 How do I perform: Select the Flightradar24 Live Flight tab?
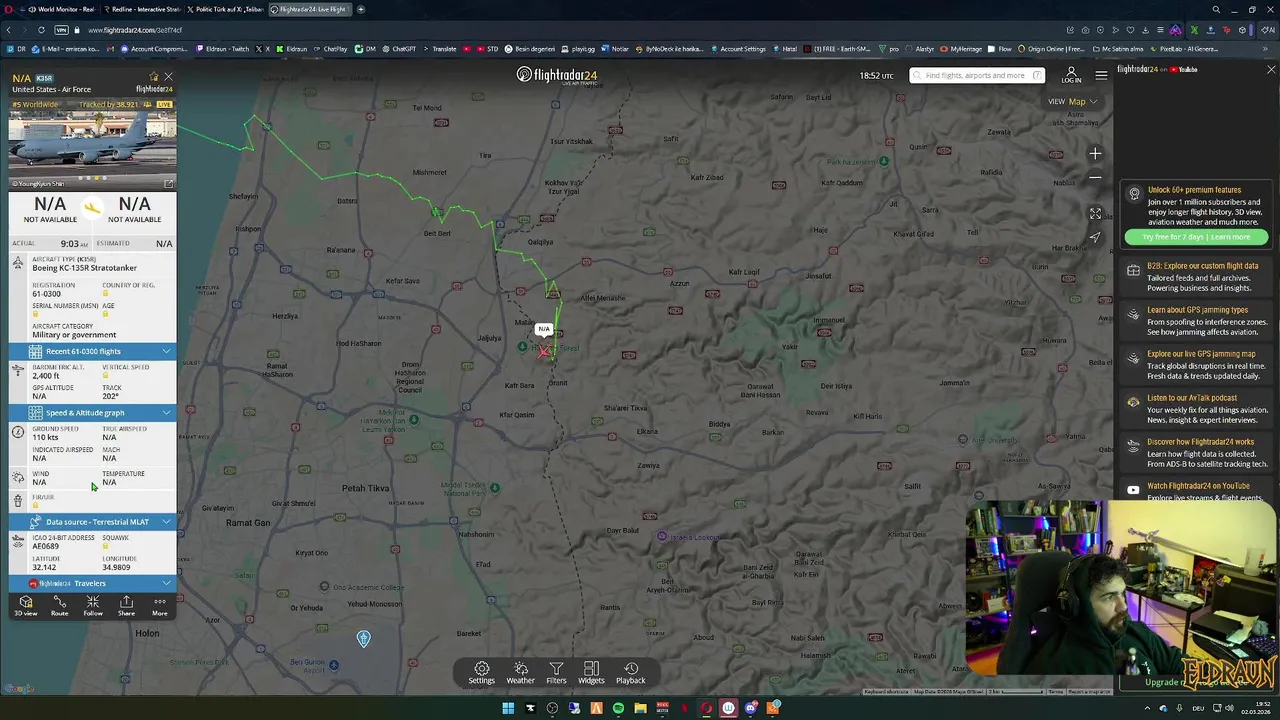click(310, 9)
